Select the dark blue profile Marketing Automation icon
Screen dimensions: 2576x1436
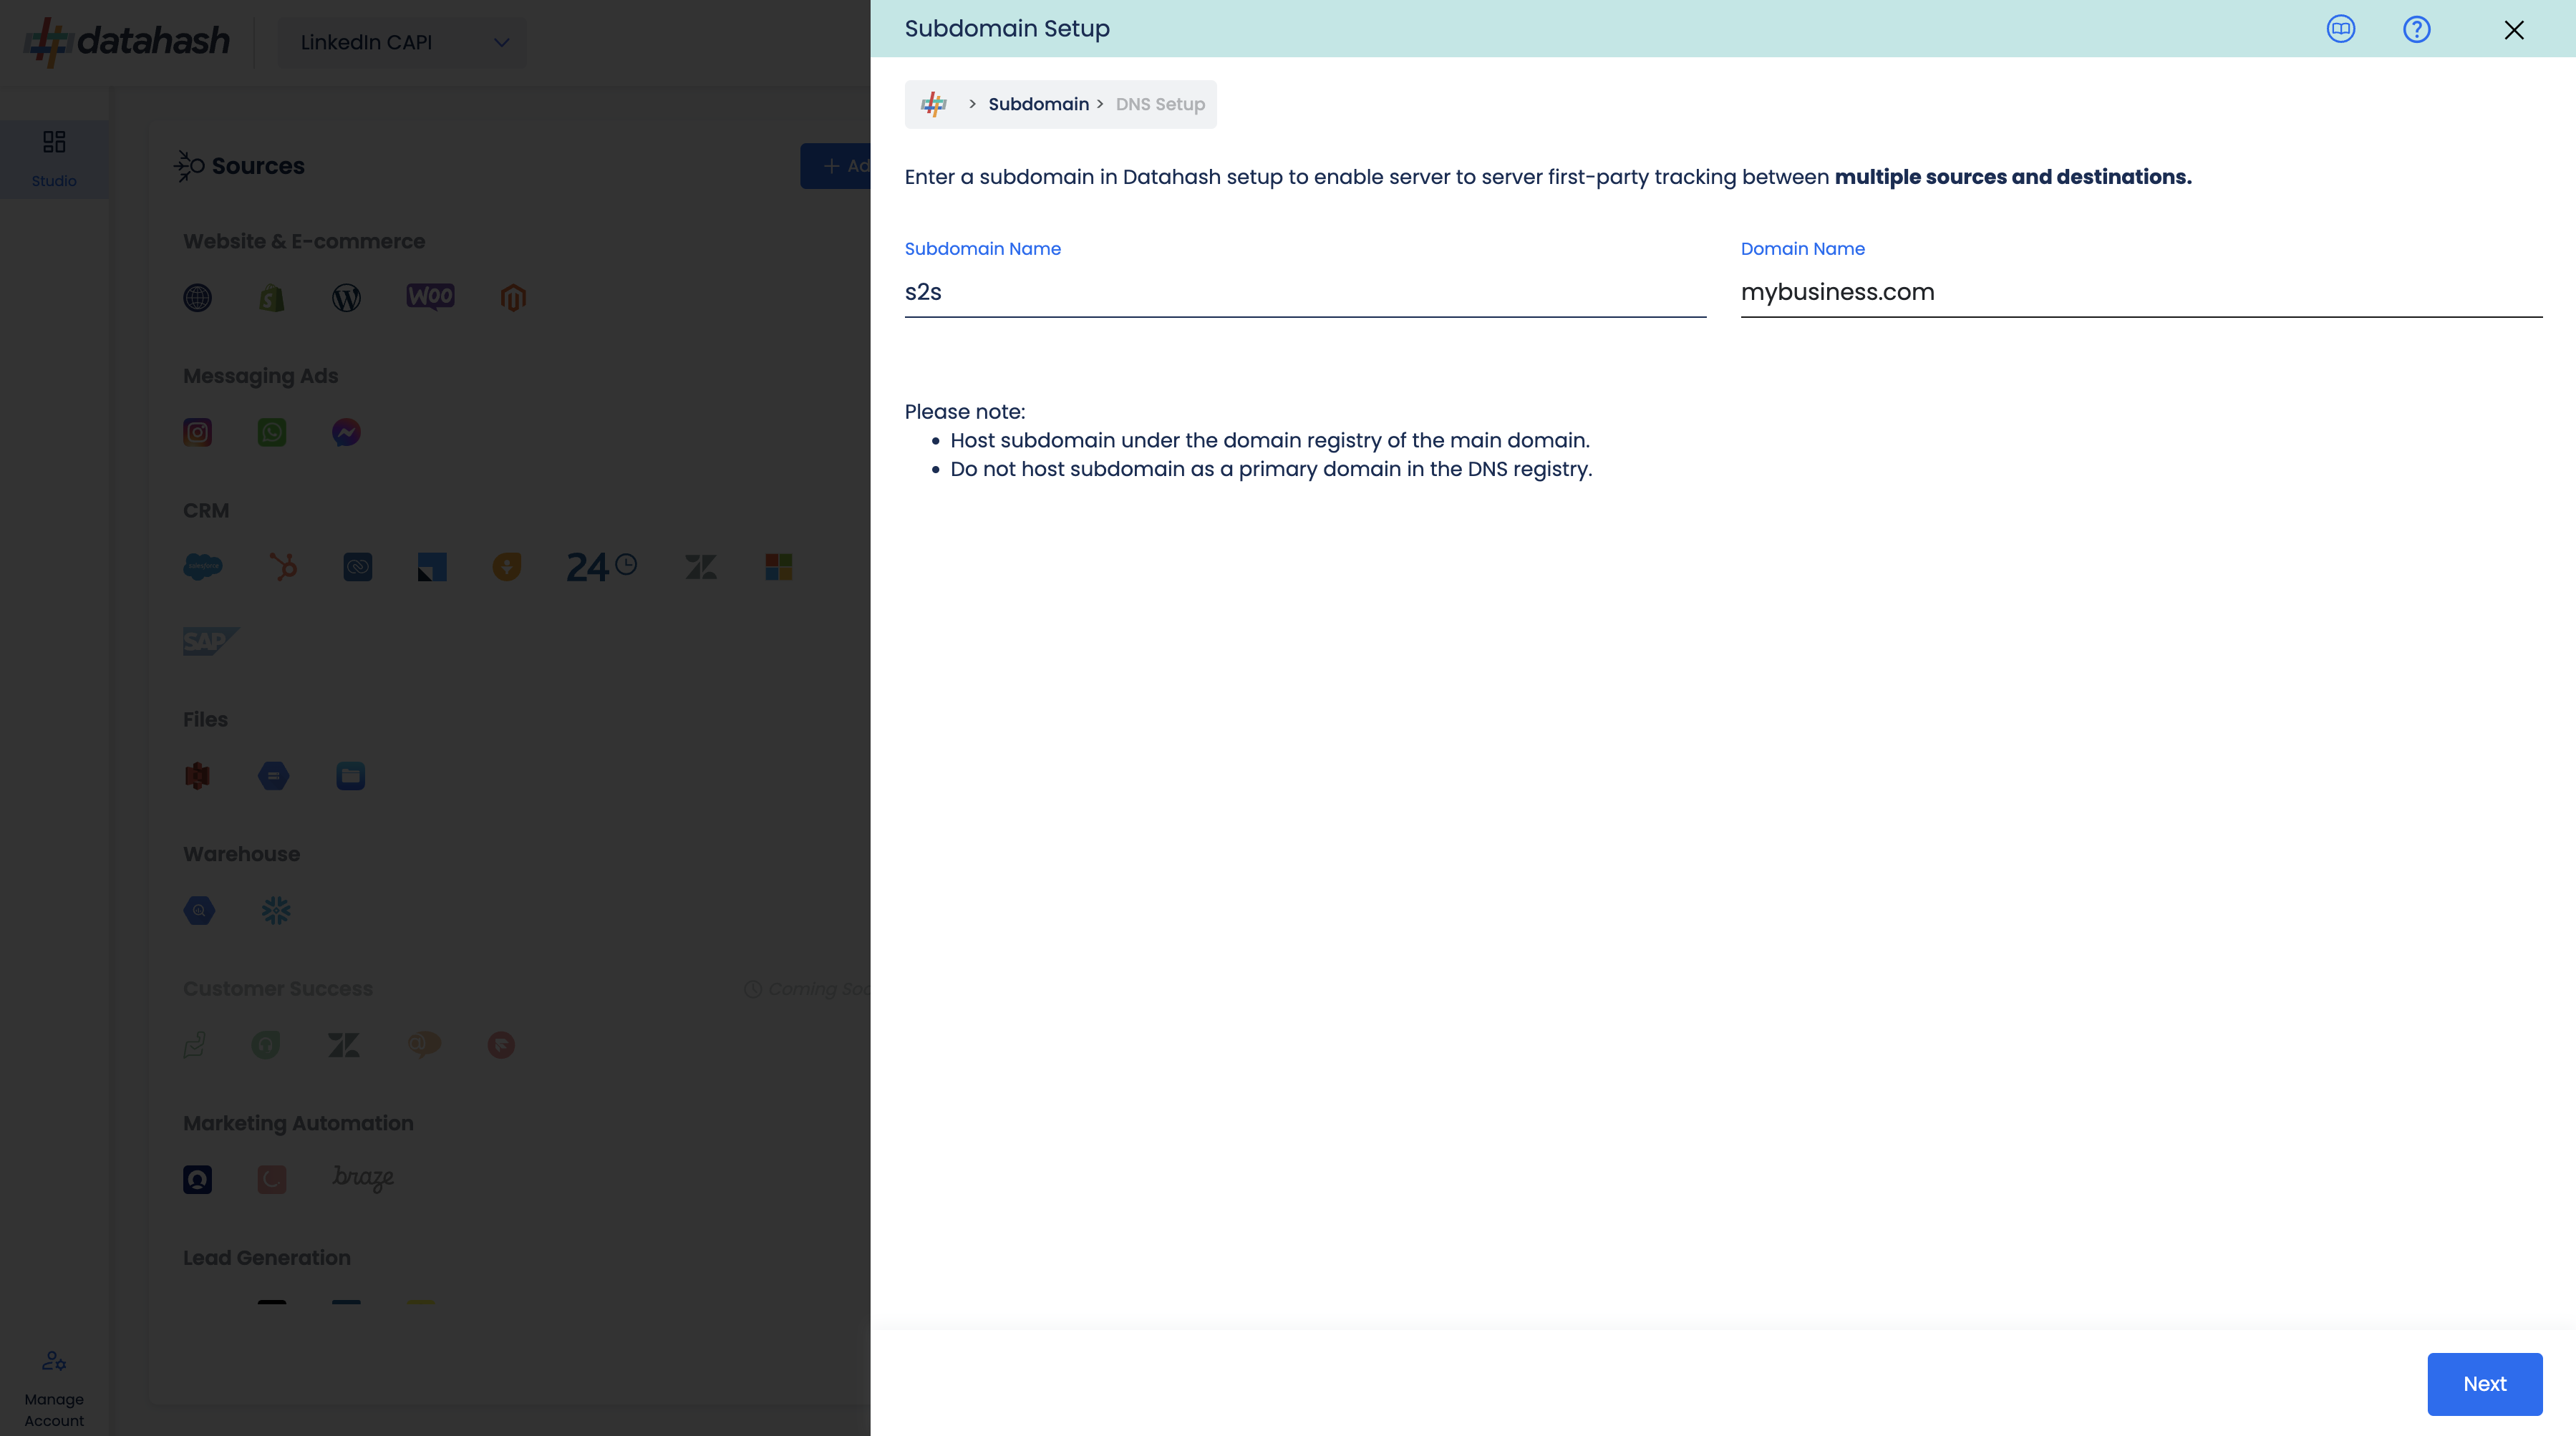pos(197,1180)
